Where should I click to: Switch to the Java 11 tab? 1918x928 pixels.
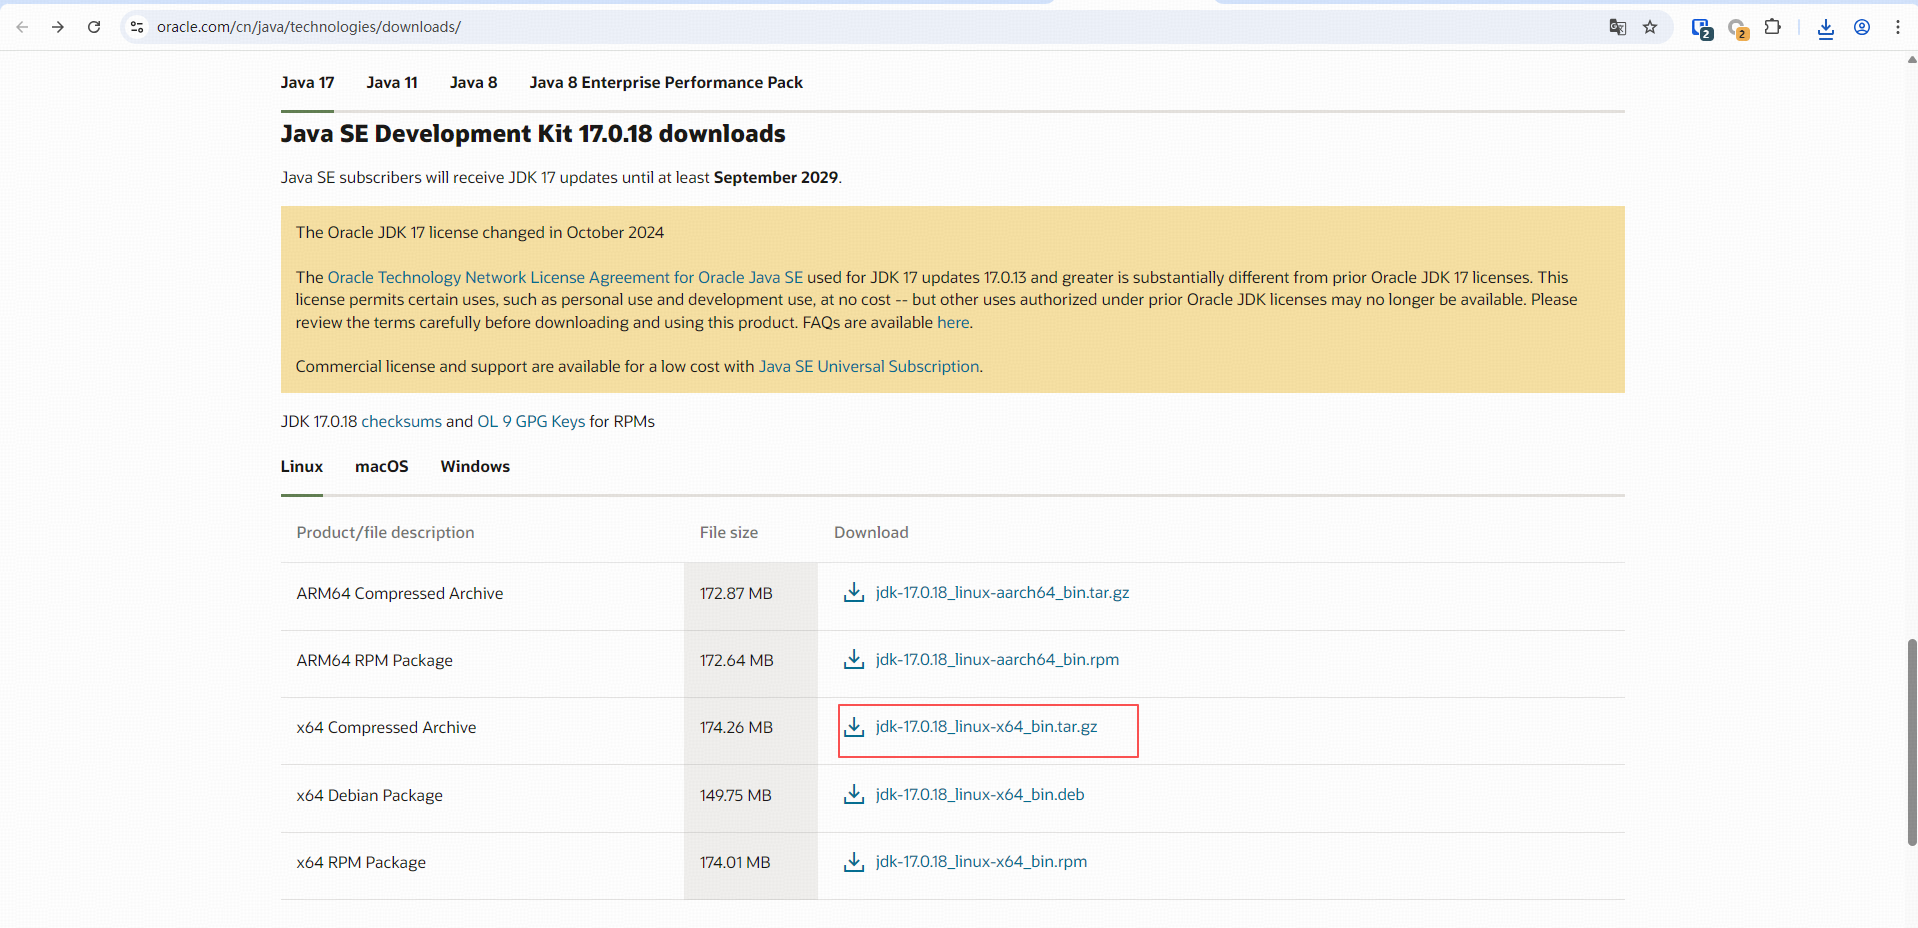[392, 83]
